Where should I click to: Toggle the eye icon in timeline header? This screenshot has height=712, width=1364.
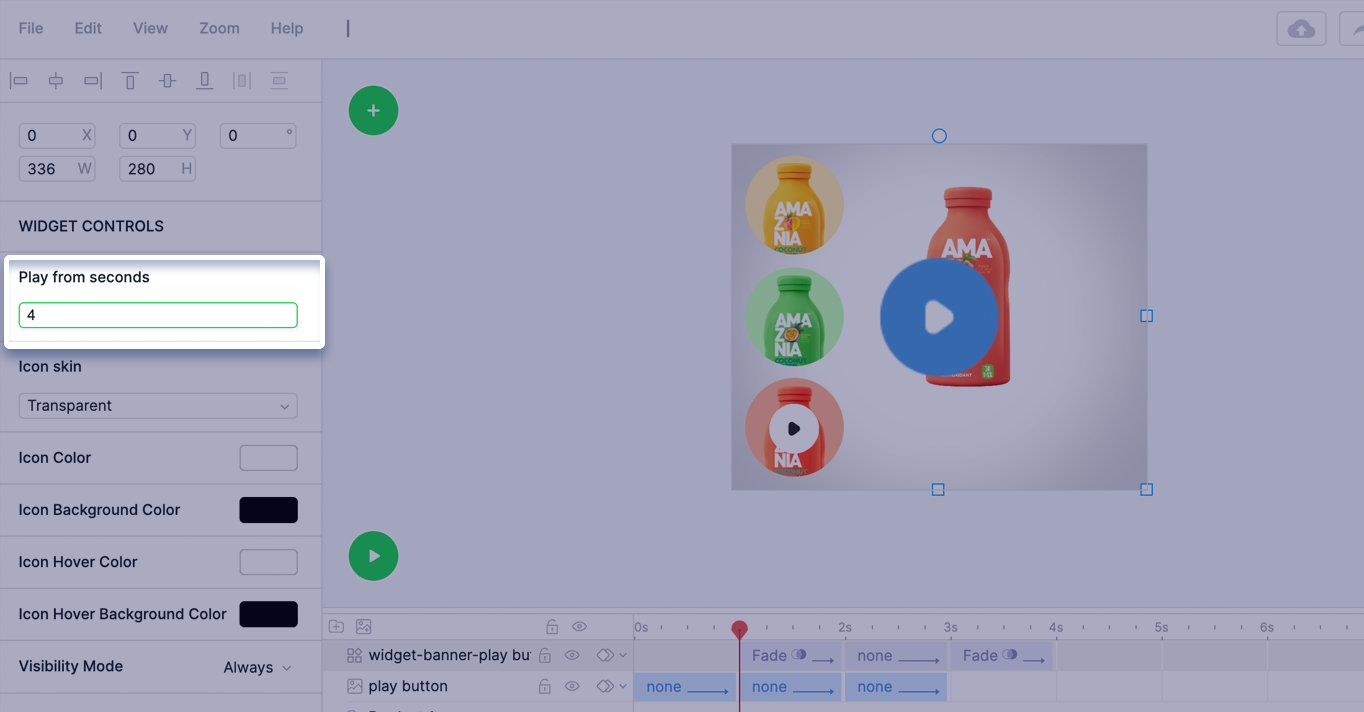point(579,627)
